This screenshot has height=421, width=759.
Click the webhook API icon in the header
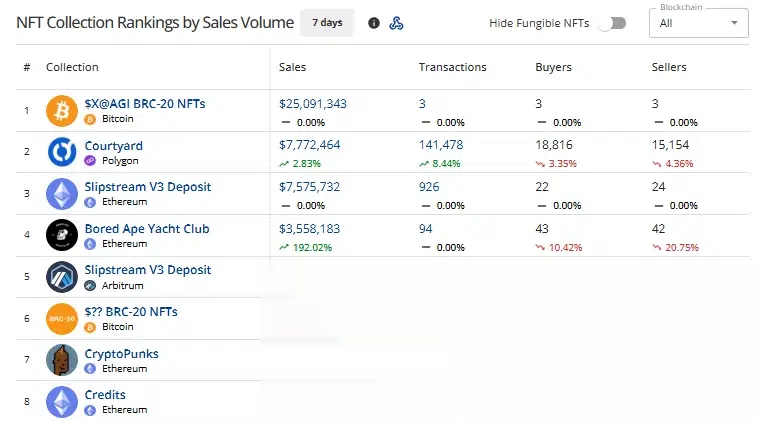396,23
